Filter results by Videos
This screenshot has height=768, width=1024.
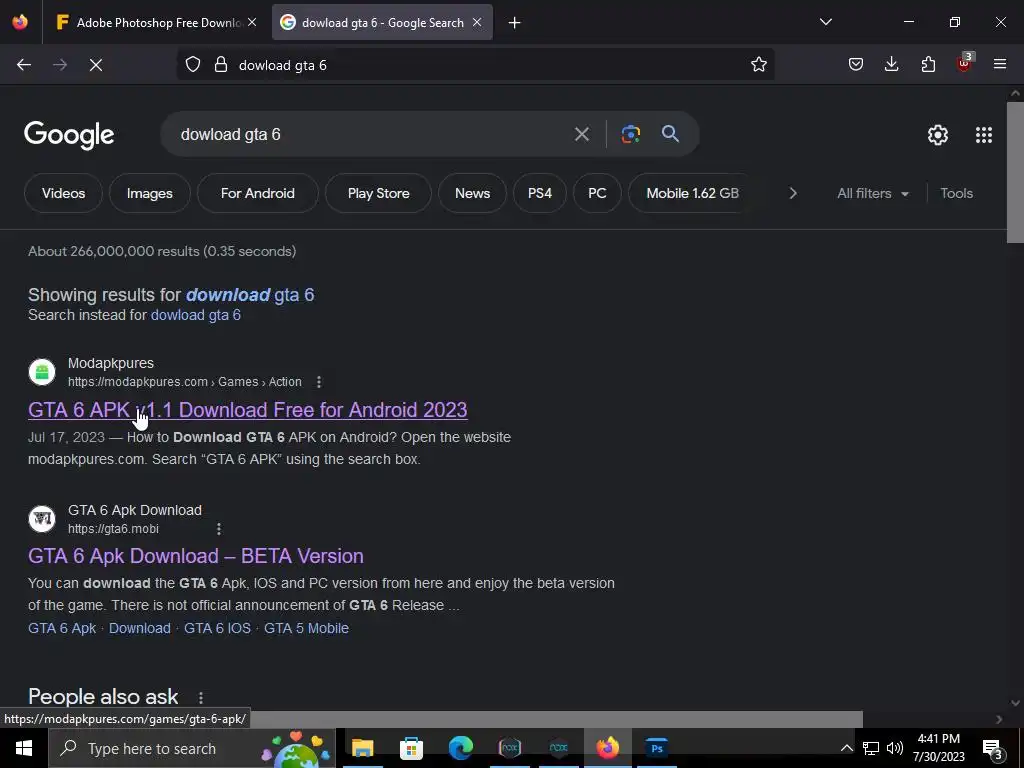[x=63, y=193]
